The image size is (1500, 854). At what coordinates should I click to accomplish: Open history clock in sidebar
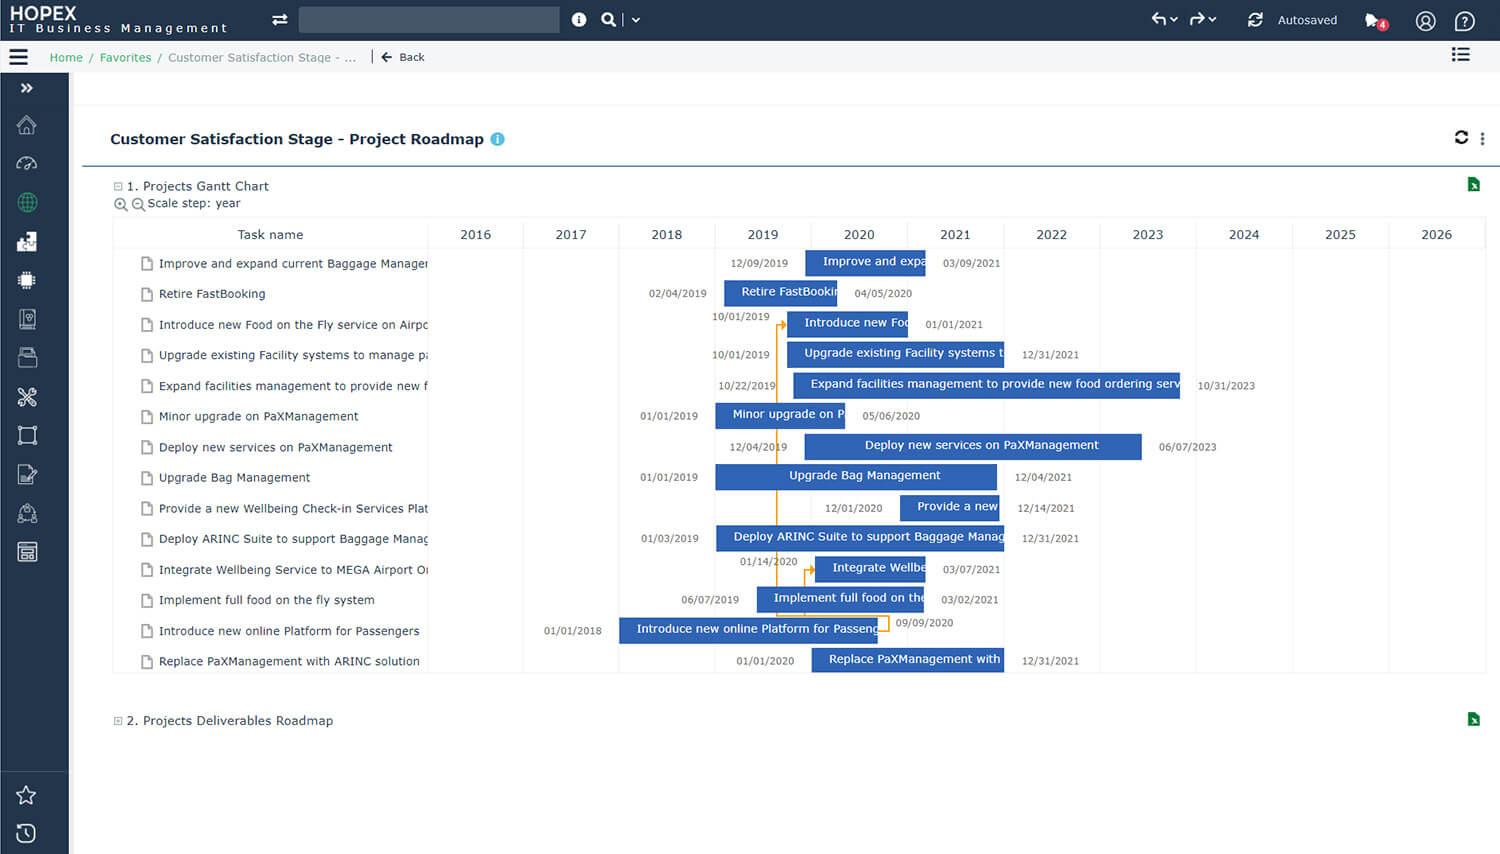click(26, 833)
